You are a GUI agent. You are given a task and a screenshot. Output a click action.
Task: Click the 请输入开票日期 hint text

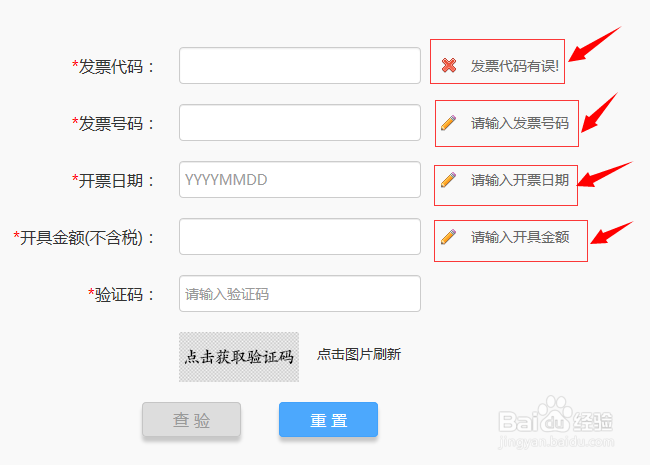pos(520,180)
